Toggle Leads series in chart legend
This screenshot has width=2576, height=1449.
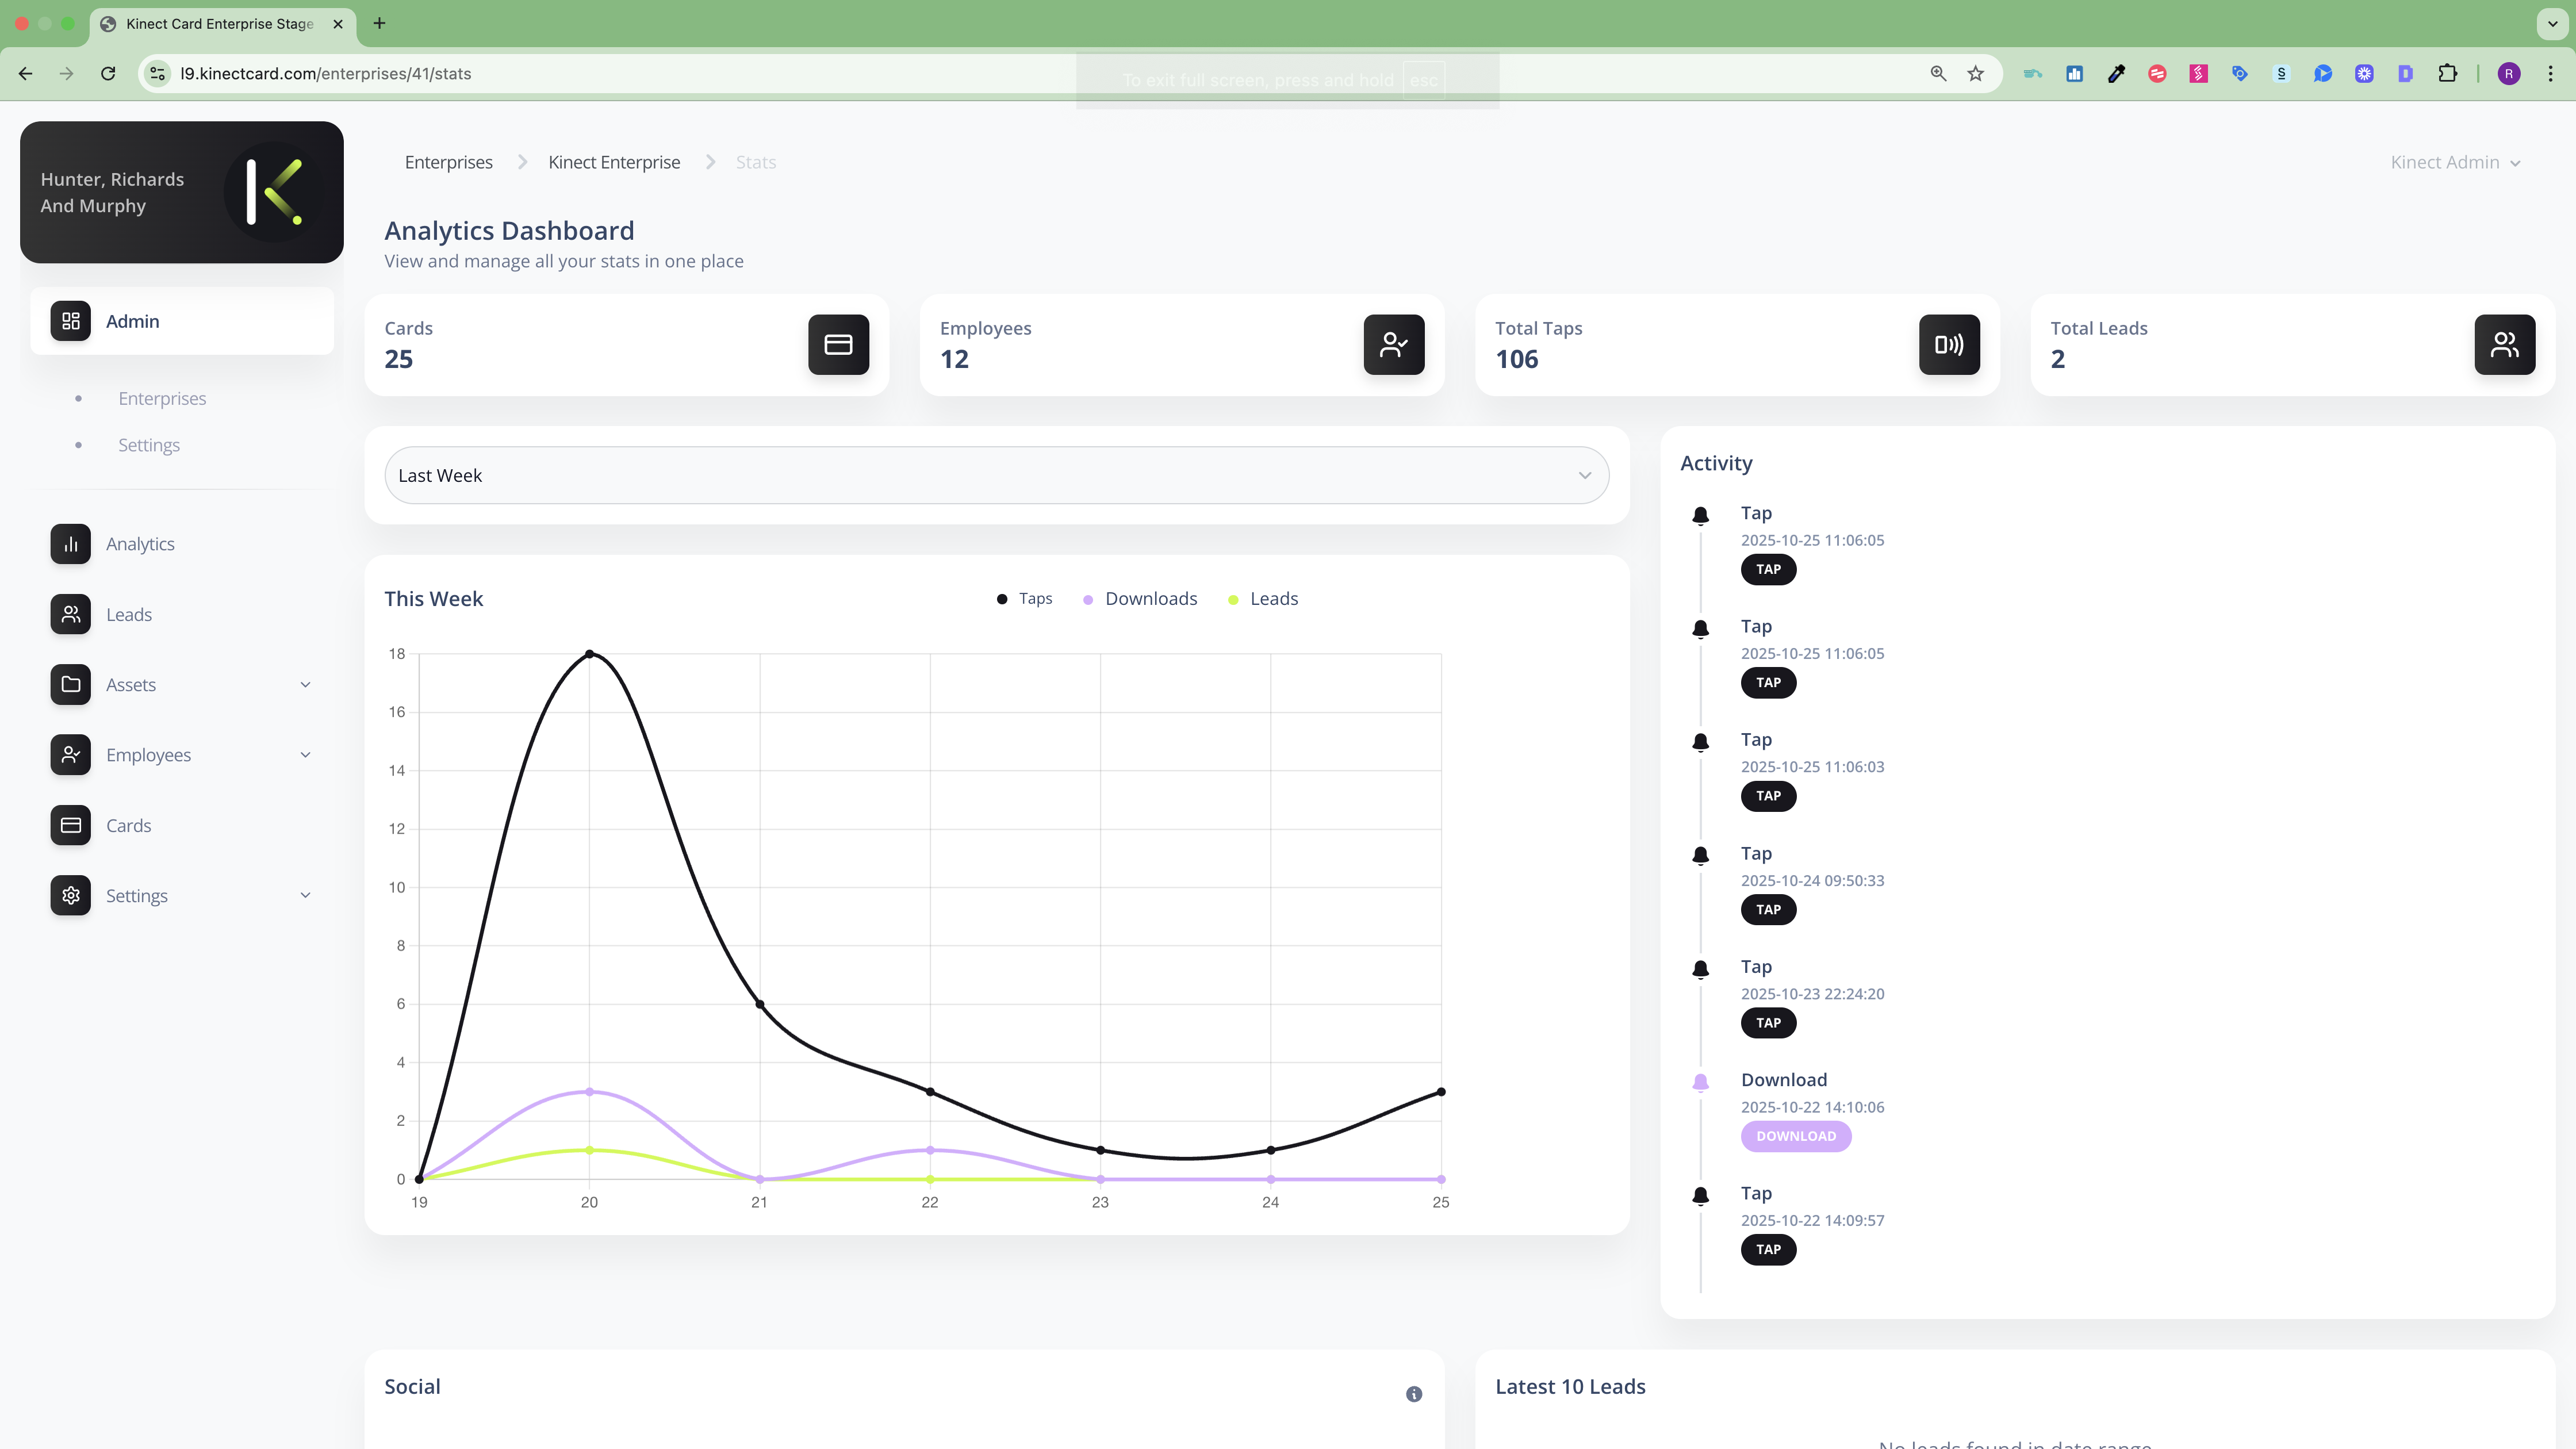pyautogui.click(x=1263, y=599)
